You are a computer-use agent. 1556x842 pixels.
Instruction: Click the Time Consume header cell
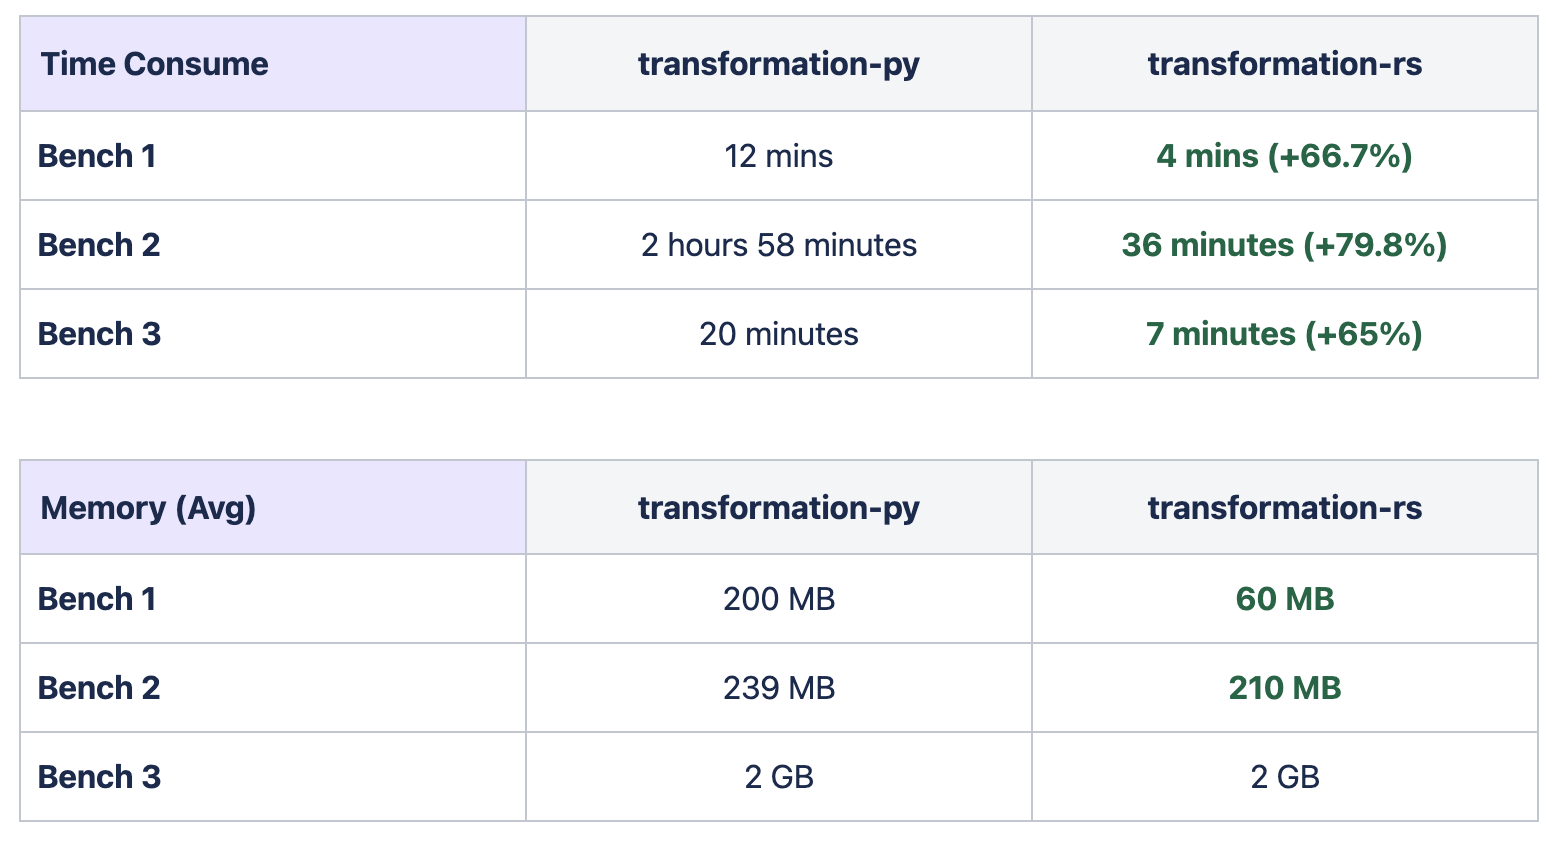coord(155,64)
